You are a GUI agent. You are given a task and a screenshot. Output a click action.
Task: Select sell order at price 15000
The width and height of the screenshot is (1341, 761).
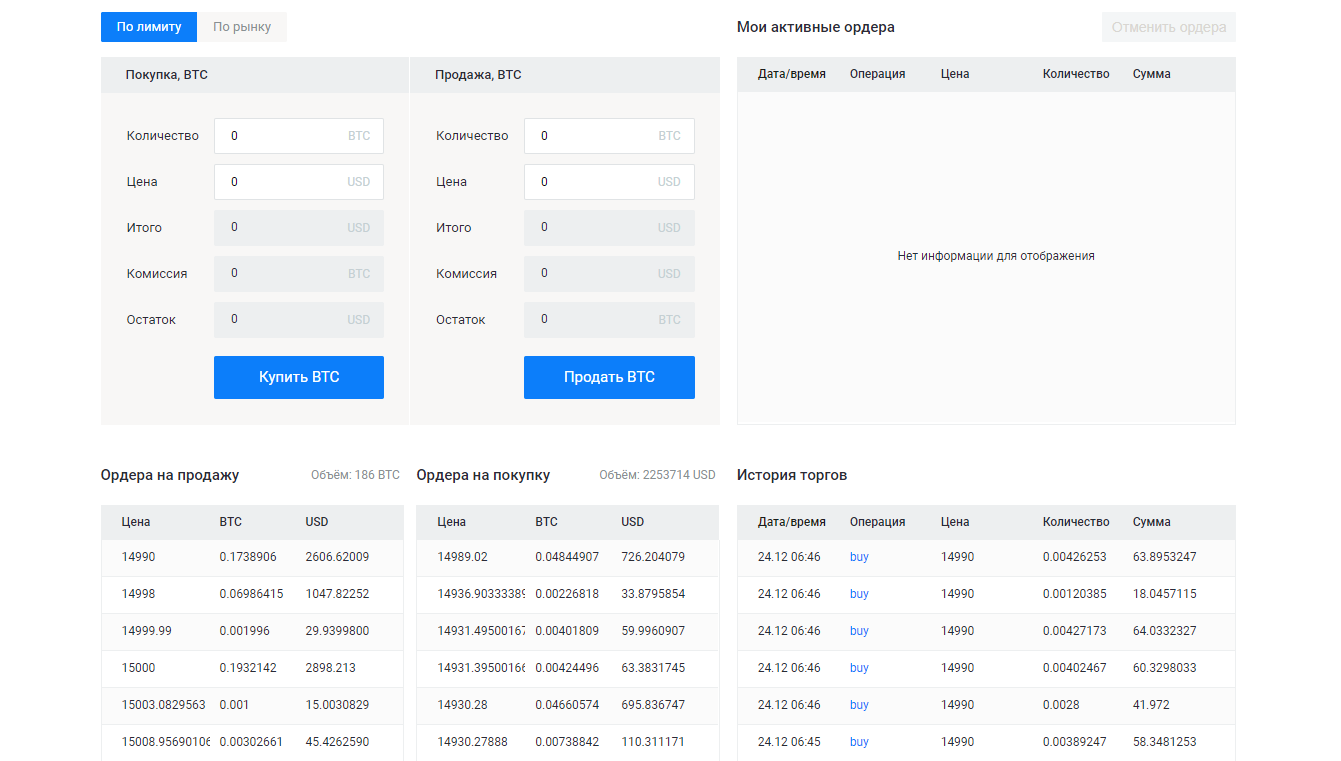(x=252, y=668)
